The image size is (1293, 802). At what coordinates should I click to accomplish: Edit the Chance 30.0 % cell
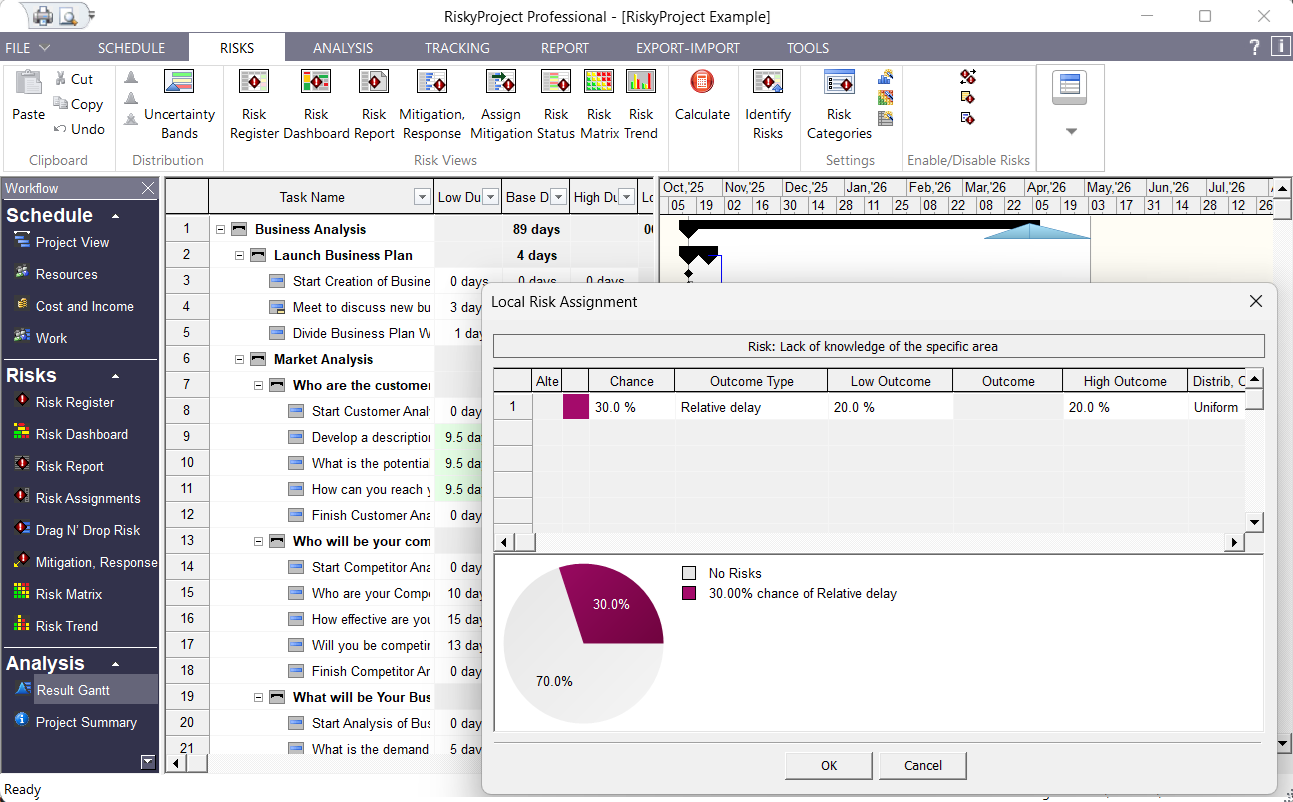coord(631,407)
